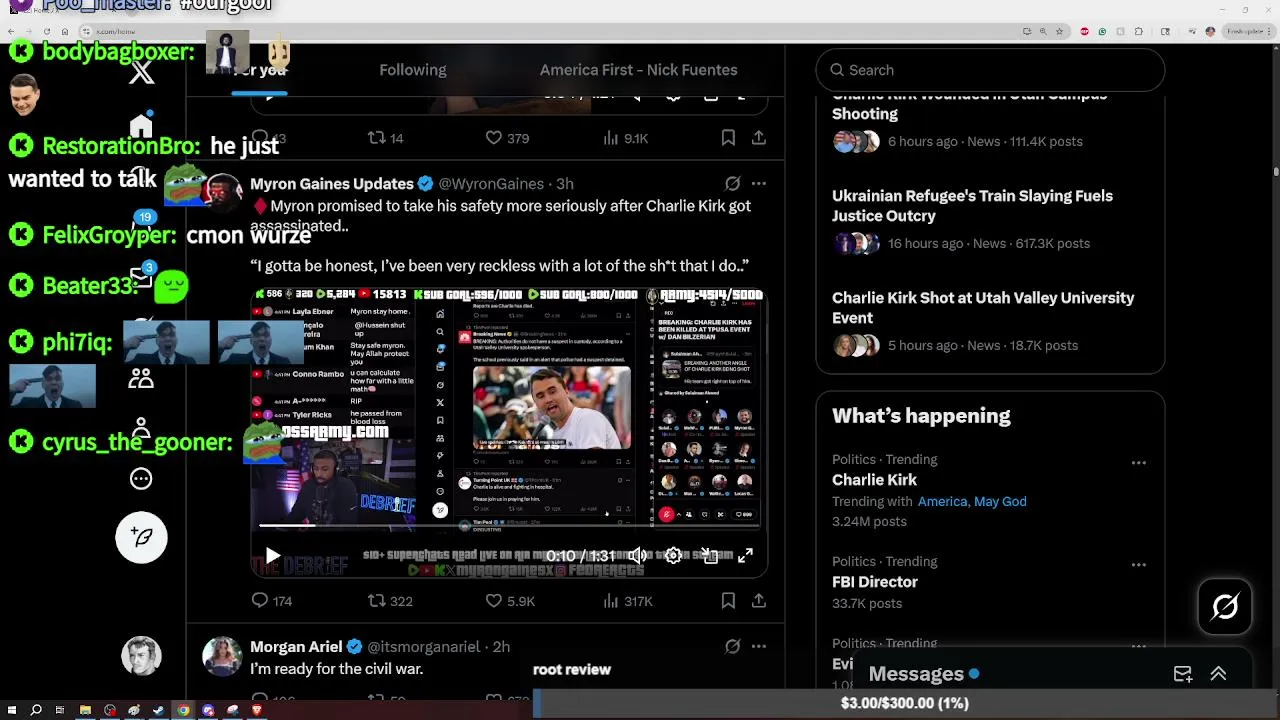Open Communities people icon in sidebar

tap(141, 378)
